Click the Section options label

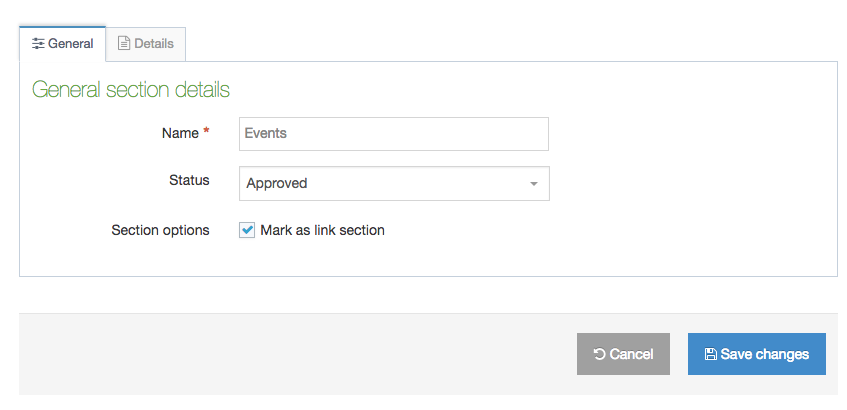(x=160, y=230)
